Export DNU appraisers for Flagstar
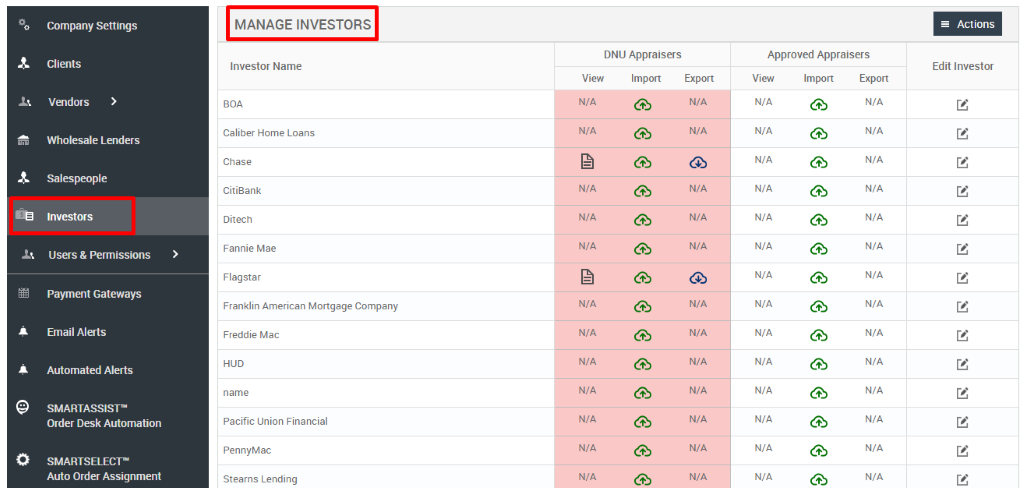Viewport: 1024px width, 488px height. (699, 278)
